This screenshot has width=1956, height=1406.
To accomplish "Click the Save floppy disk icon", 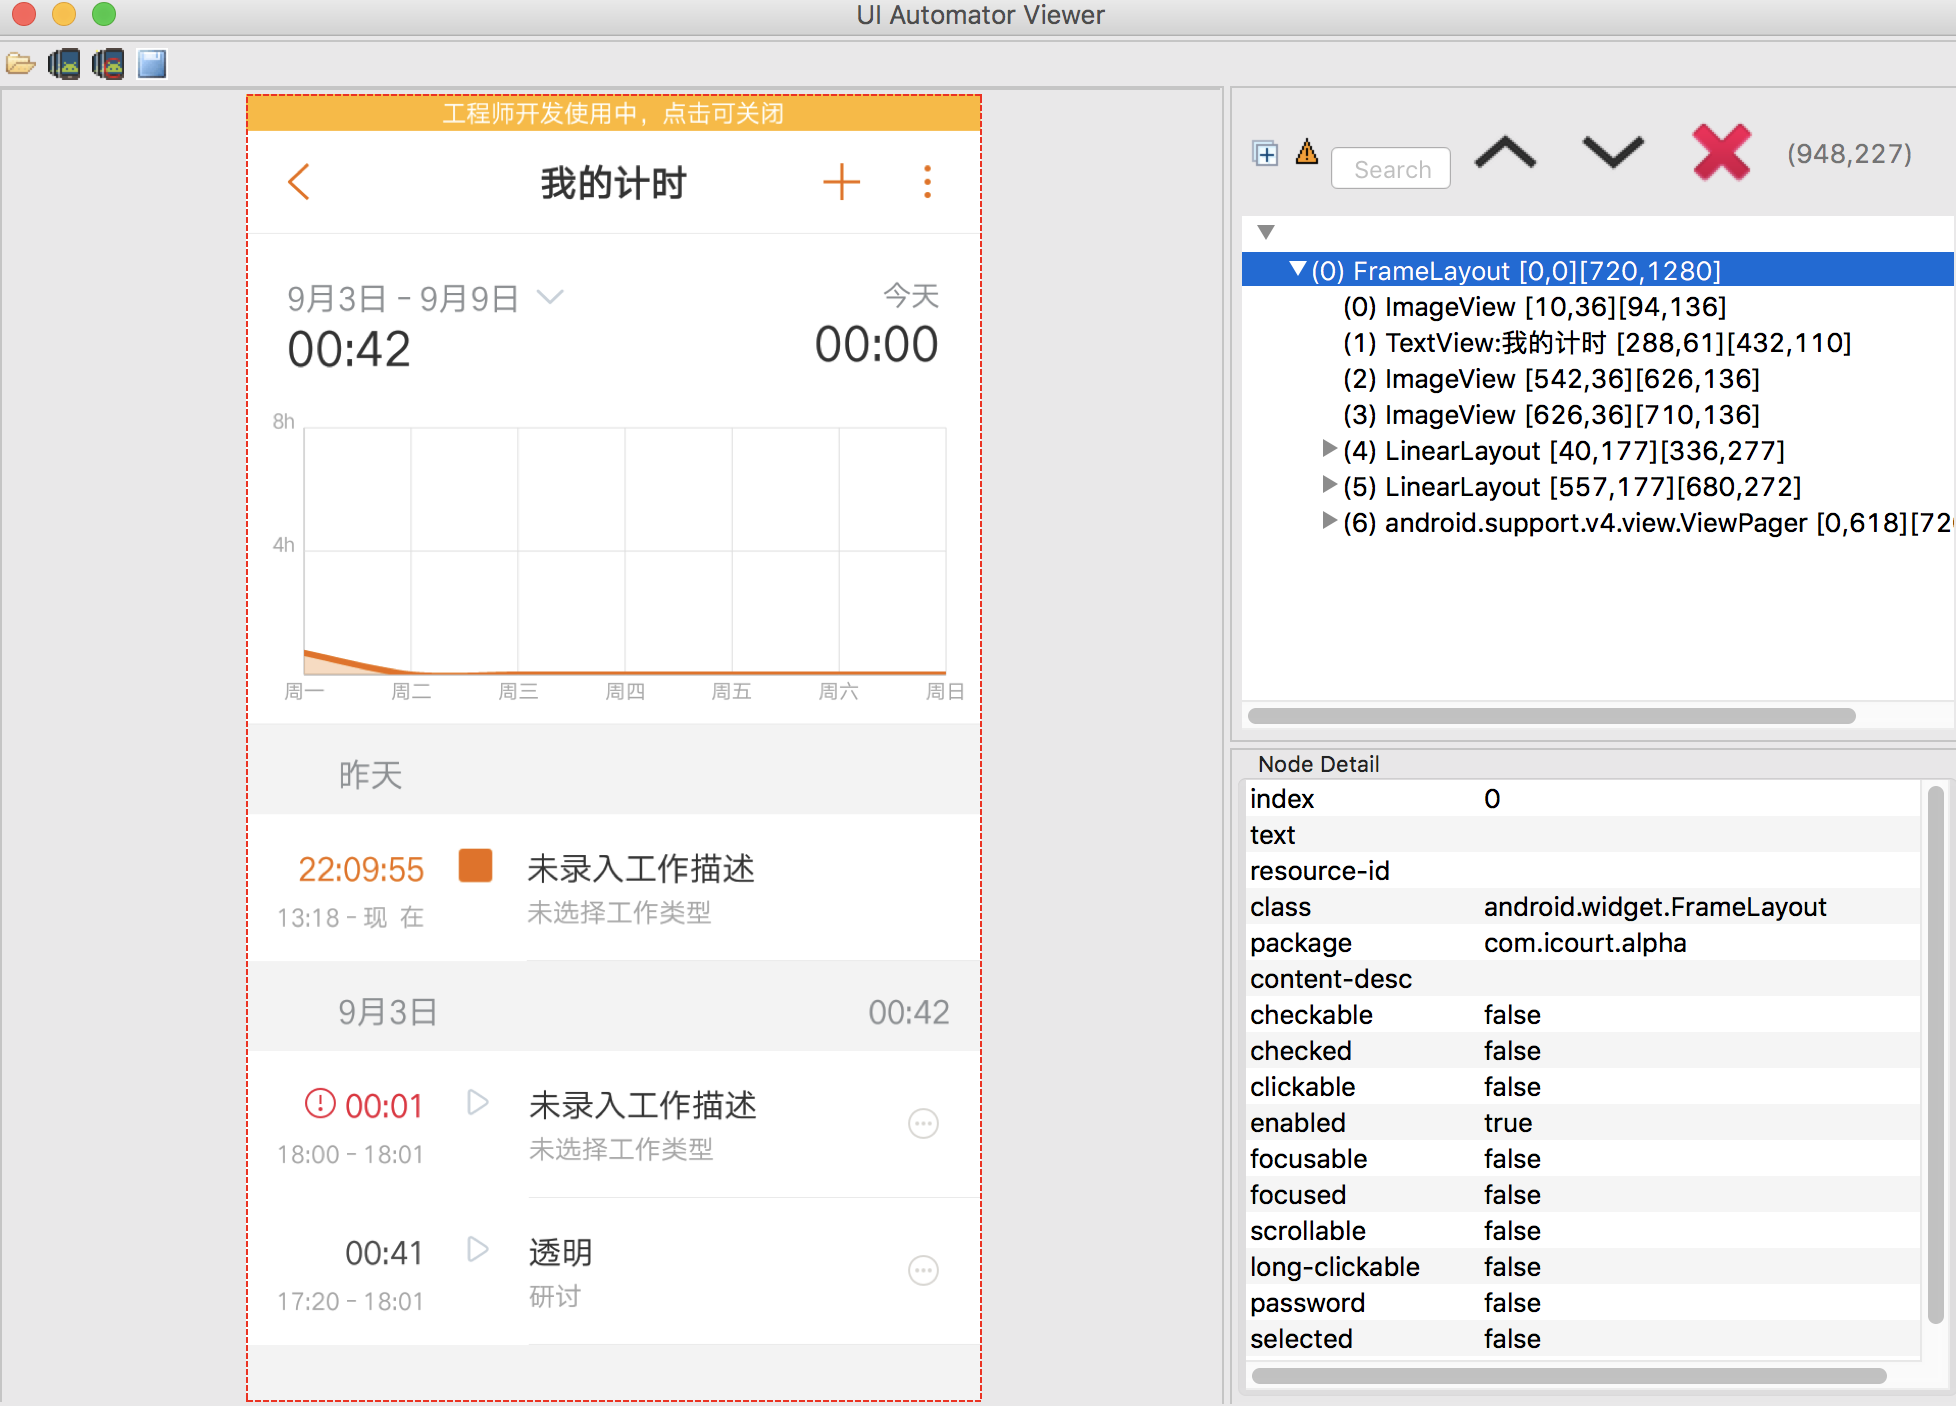I will point(152,65).
